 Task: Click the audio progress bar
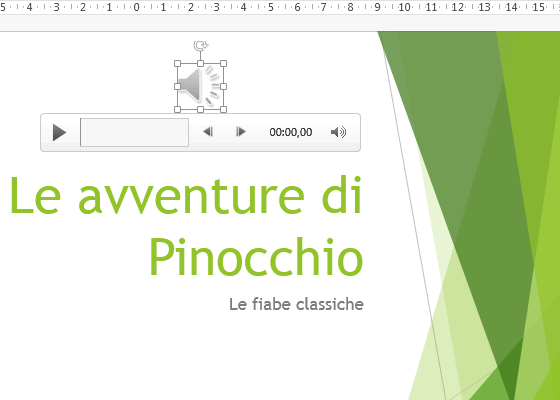tap(134, 132)
